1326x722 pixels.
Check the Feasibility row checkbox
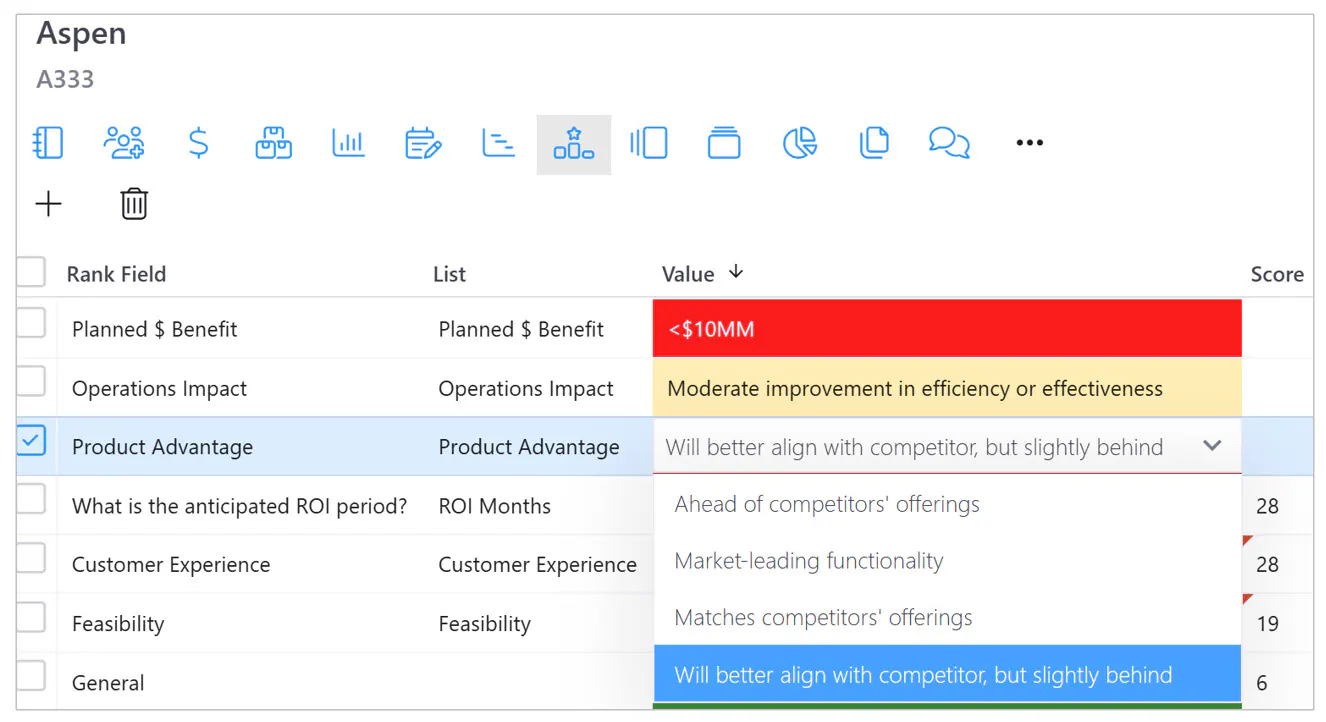coord(31,618)
